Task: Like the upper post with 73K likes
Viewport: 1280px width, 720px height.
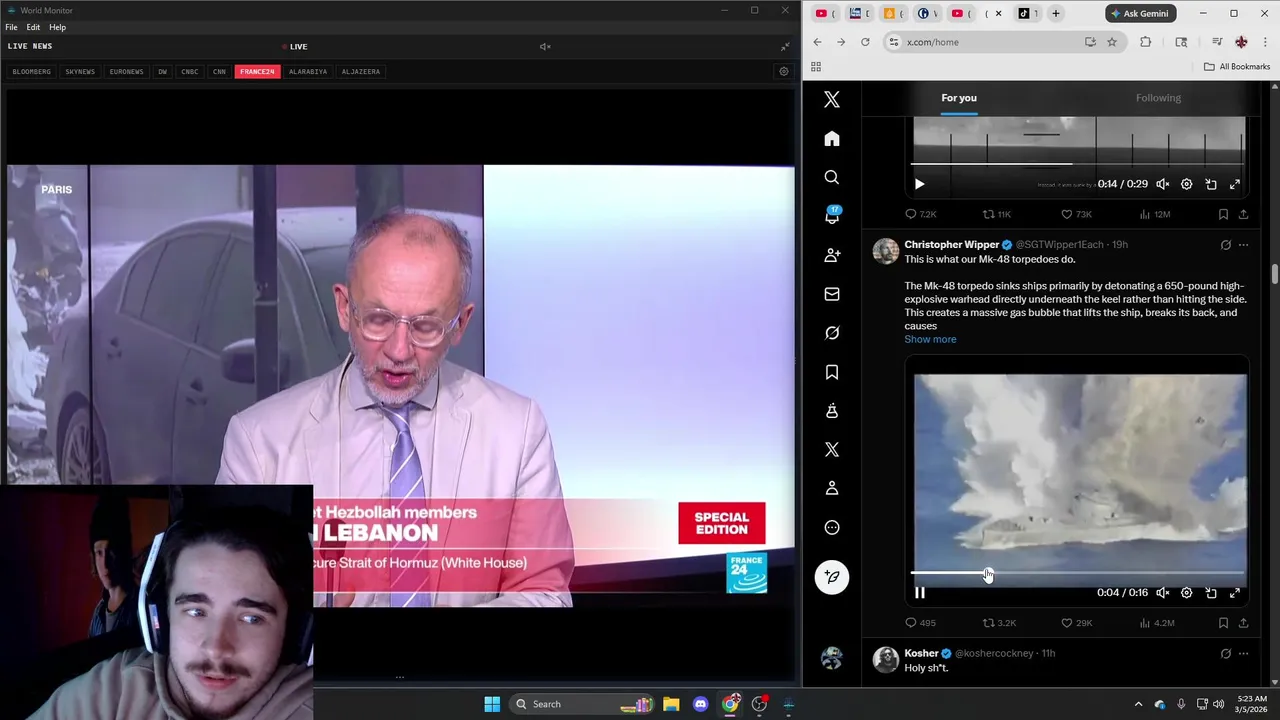Action: 1076,214
